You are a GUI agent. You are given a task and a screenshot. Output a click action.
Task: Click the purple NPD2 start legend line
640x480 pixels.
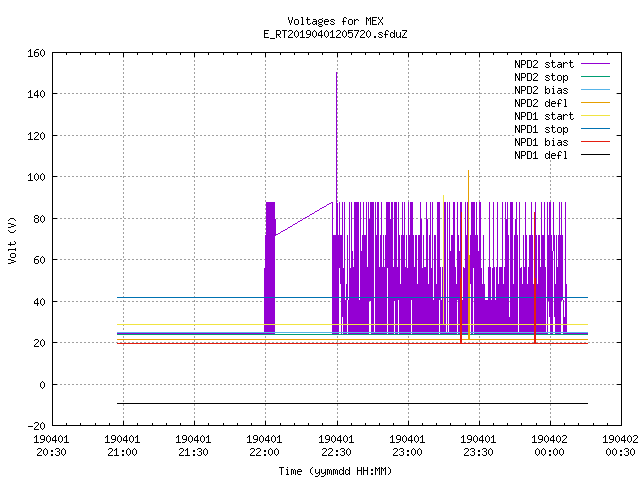pyautogui.click(x=596, y=64)
